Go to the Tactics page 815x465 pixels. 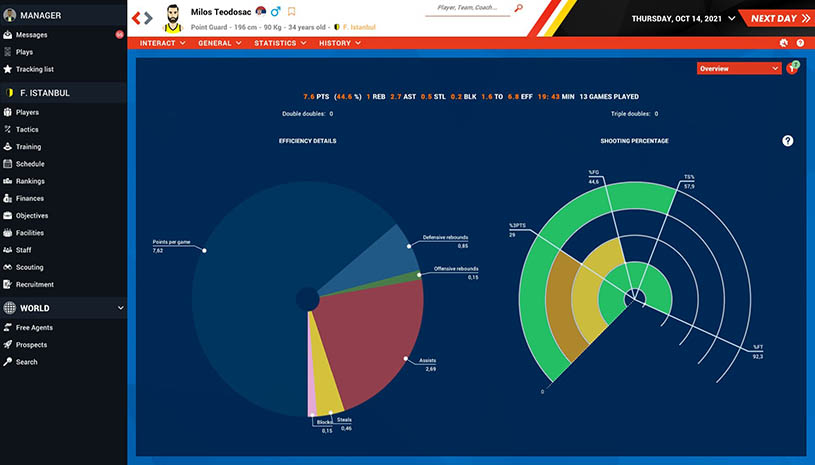pyautogui.click(x=30, y=129)
